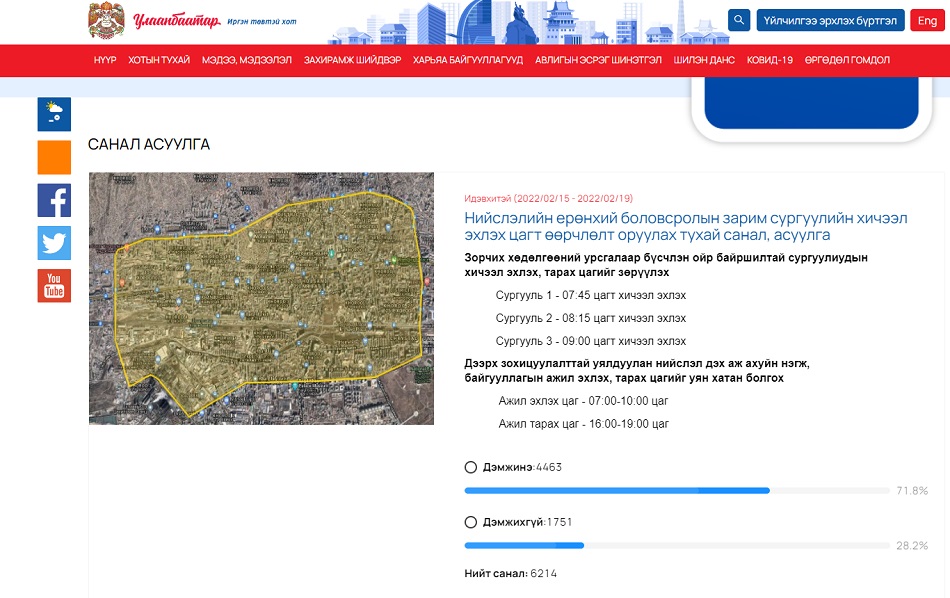Expand the ХАРЬЯА БАЙГУУЛЛАГУУД menu
950x598 pixels.
tap(468, 60)
